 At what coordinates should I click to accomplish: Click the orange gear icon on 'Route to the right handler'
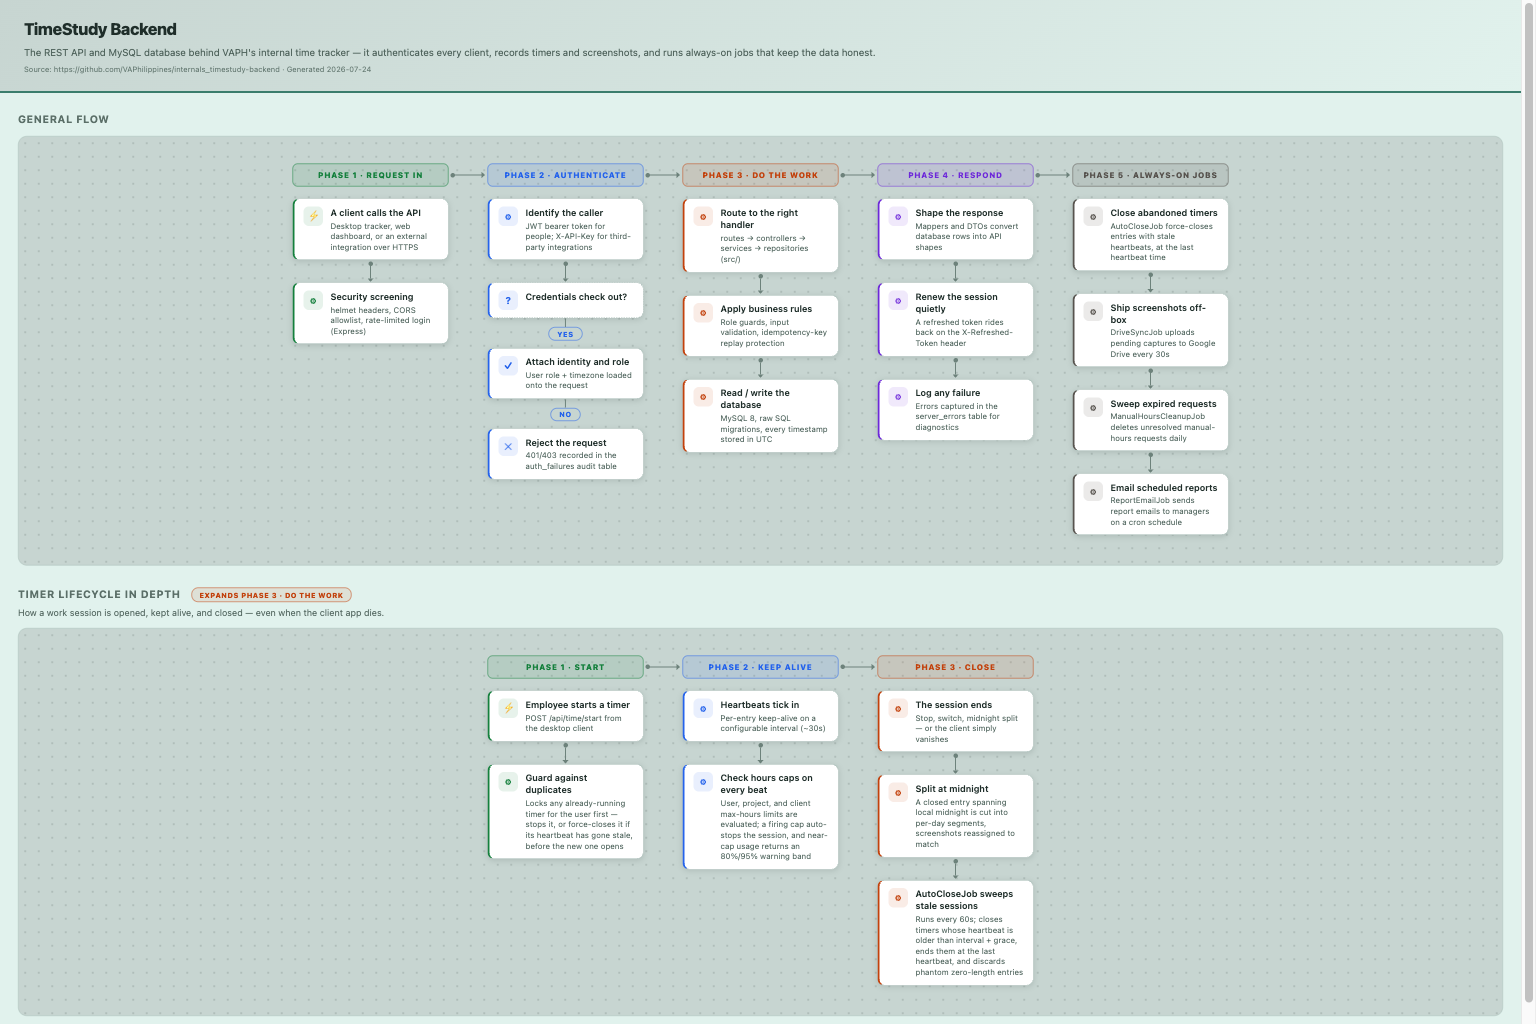[703, 216]
